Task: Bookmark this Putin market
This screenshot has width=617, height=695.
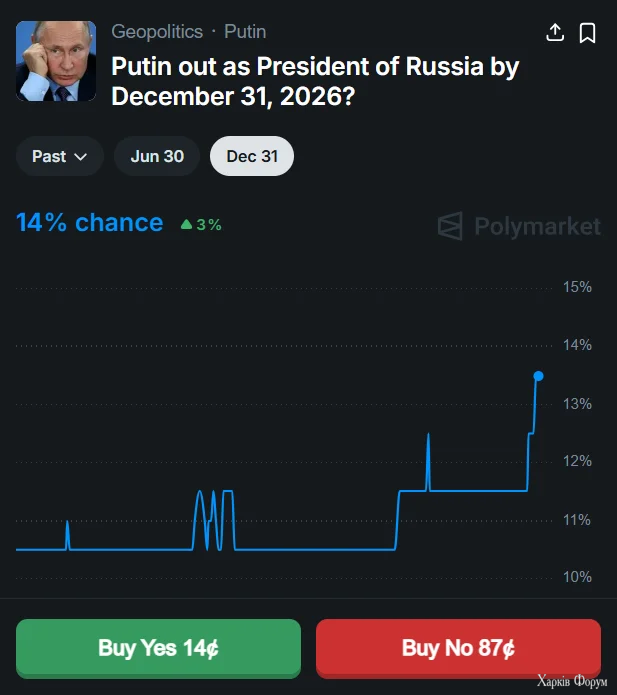Action: 588,33
